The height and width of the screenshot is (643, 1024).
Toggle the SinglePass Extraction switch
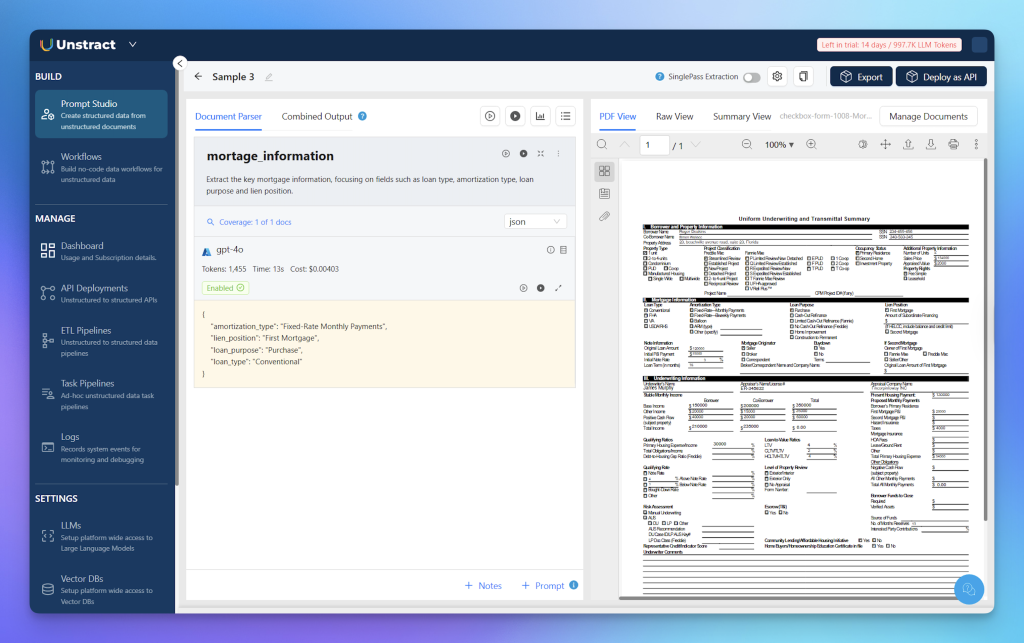[x=750, y=77]
